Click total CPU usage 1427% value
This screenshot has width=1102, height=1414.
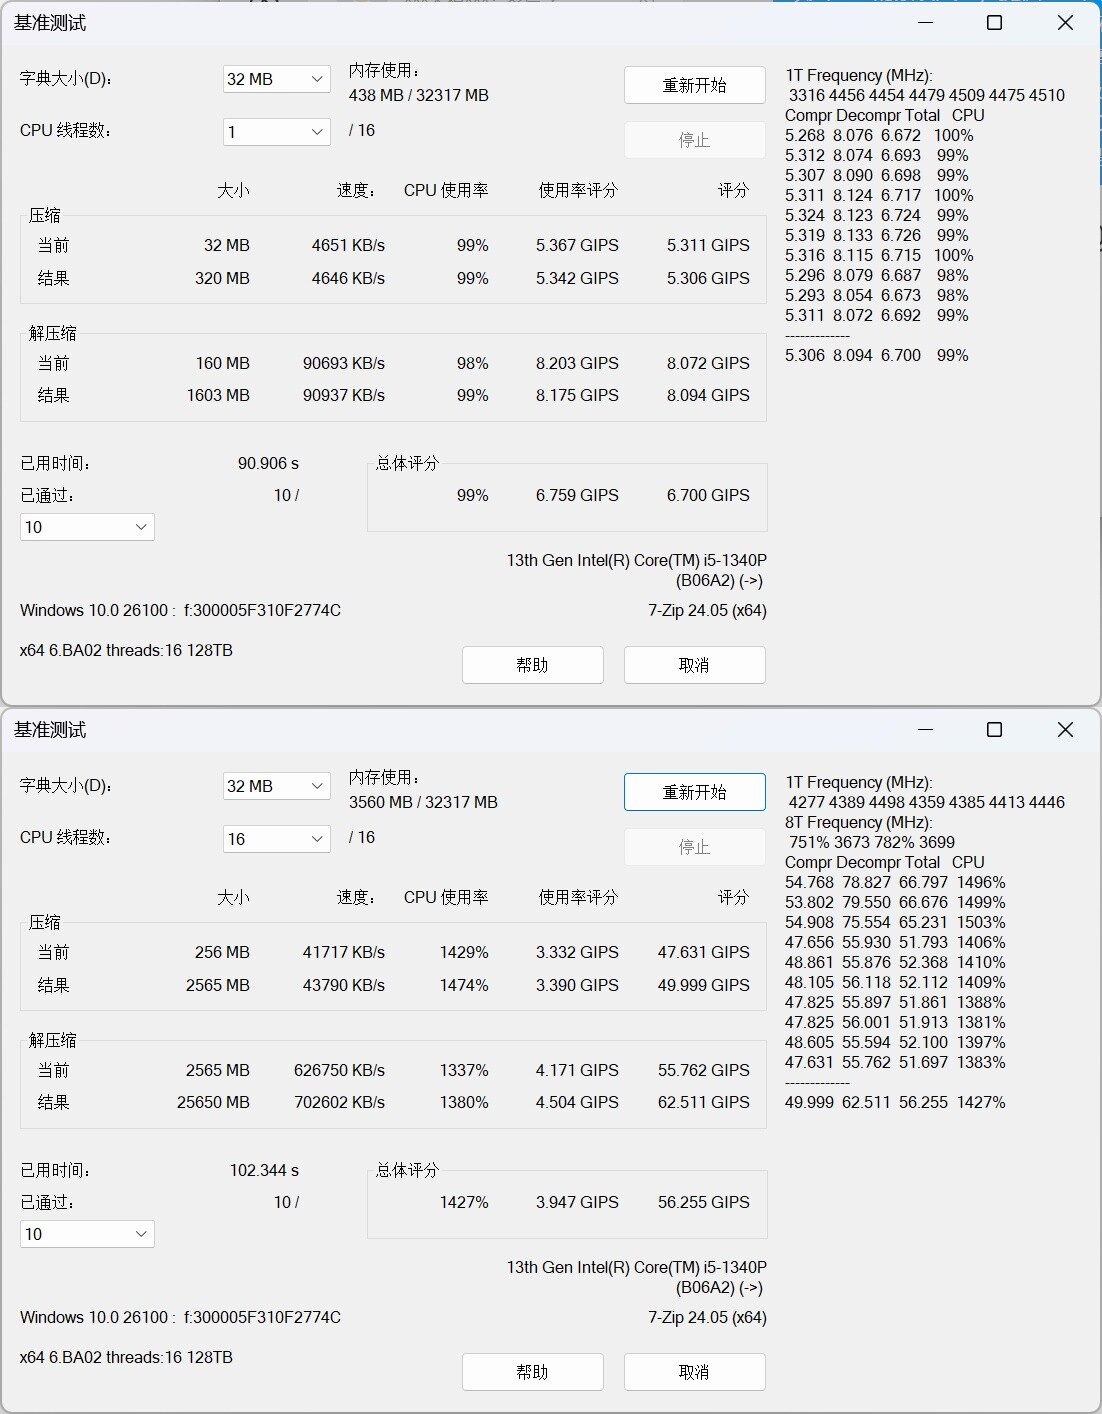[464, 1202]
